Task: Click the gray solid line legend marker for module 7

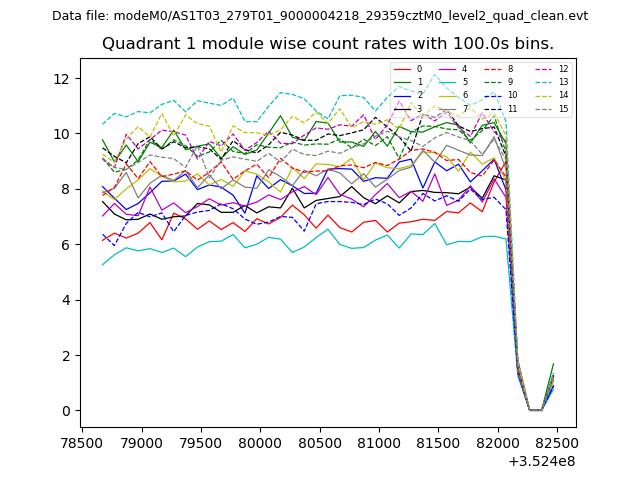Action: [448, 108]
